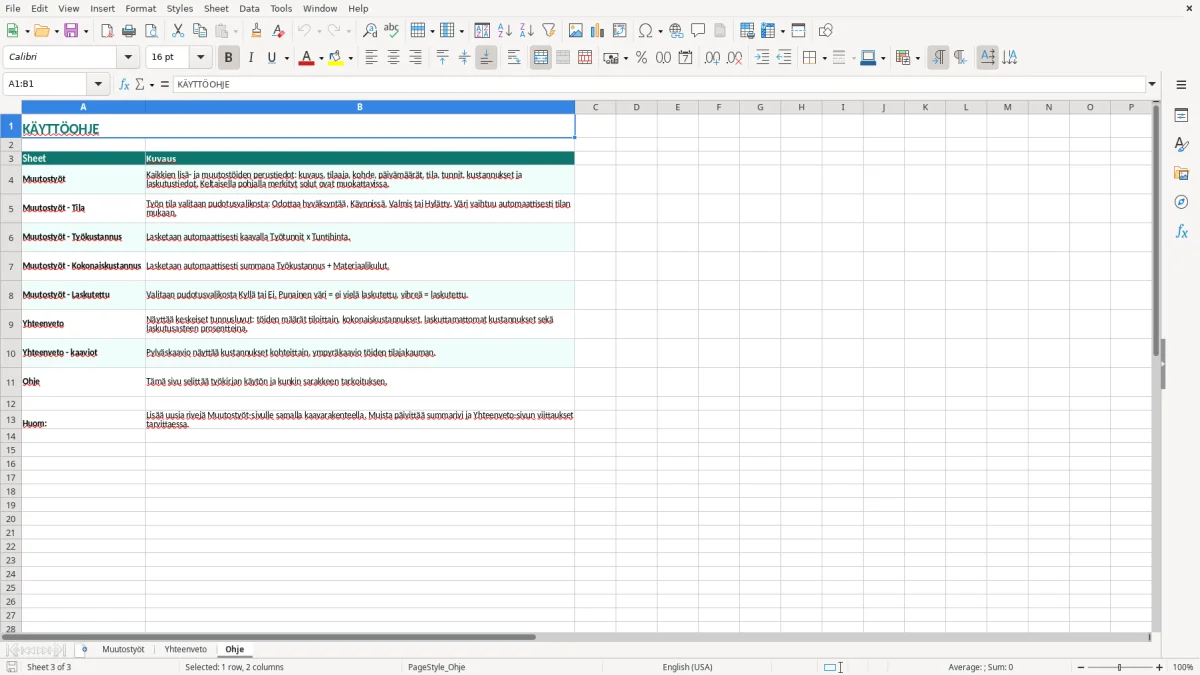
Task: Sort descending with the Z-A icon
Action: (527, 31)
